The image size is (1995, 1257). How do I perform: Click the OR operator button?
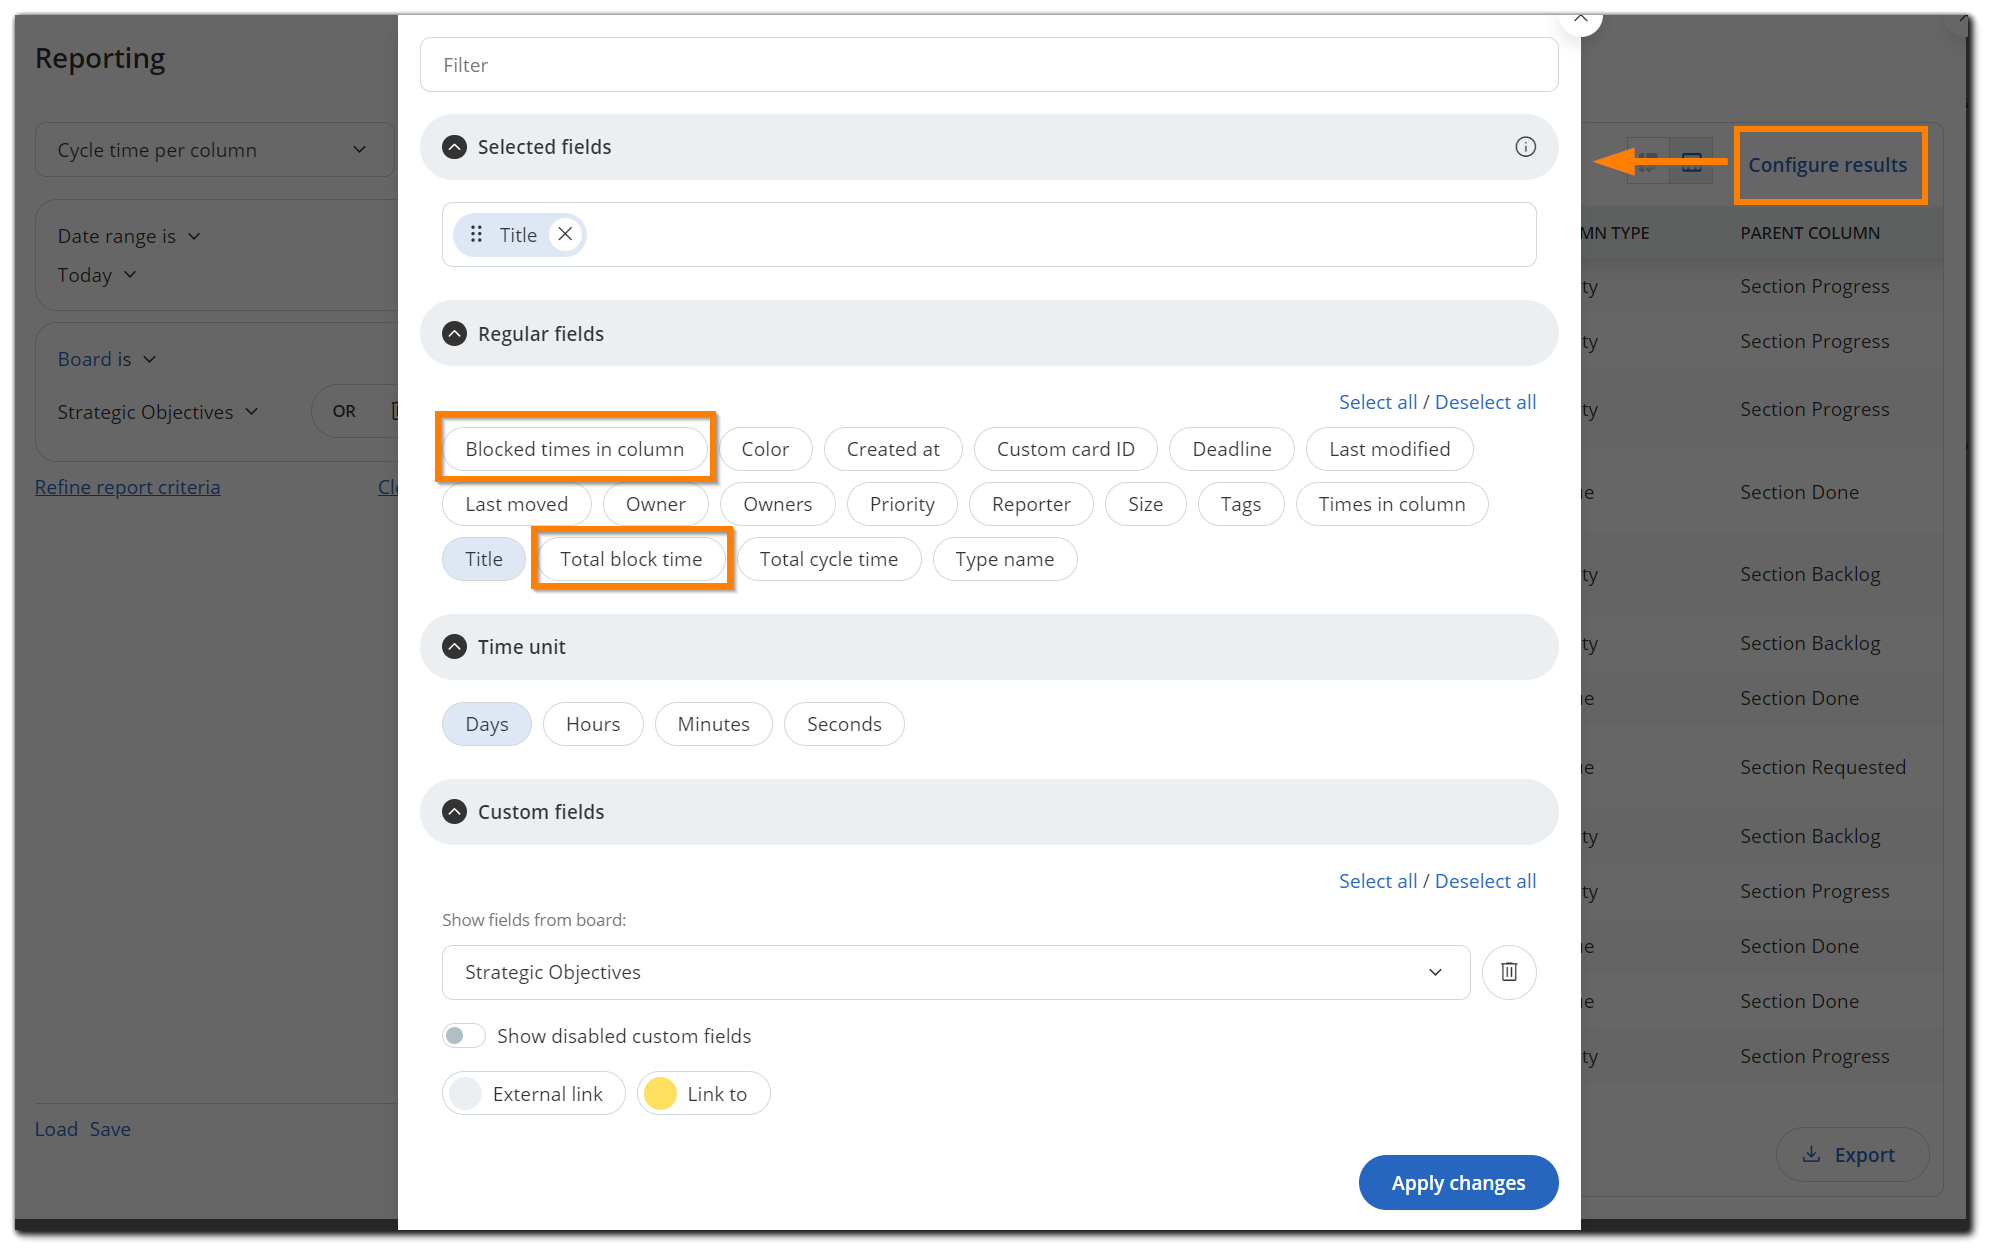(344, 411)
